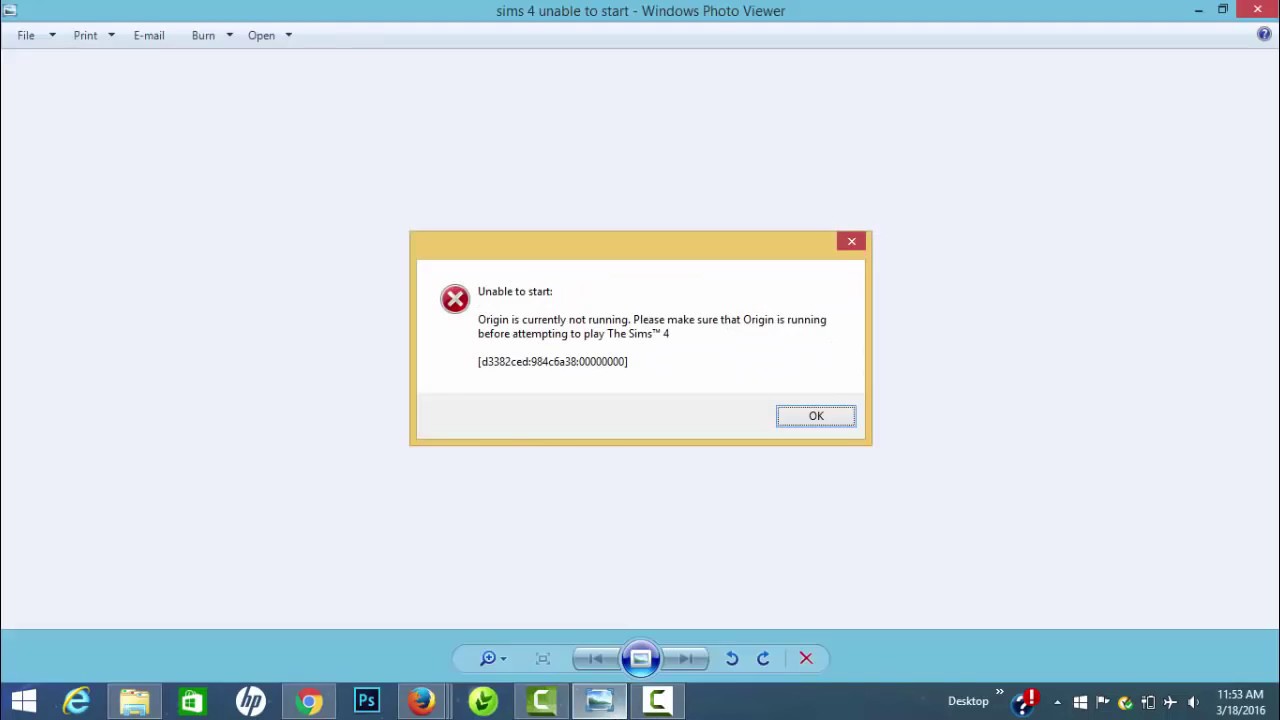Screen dimensions: 1280x720
Task: Open the HP taskbar icon
Action: click(x=250, y=702)
